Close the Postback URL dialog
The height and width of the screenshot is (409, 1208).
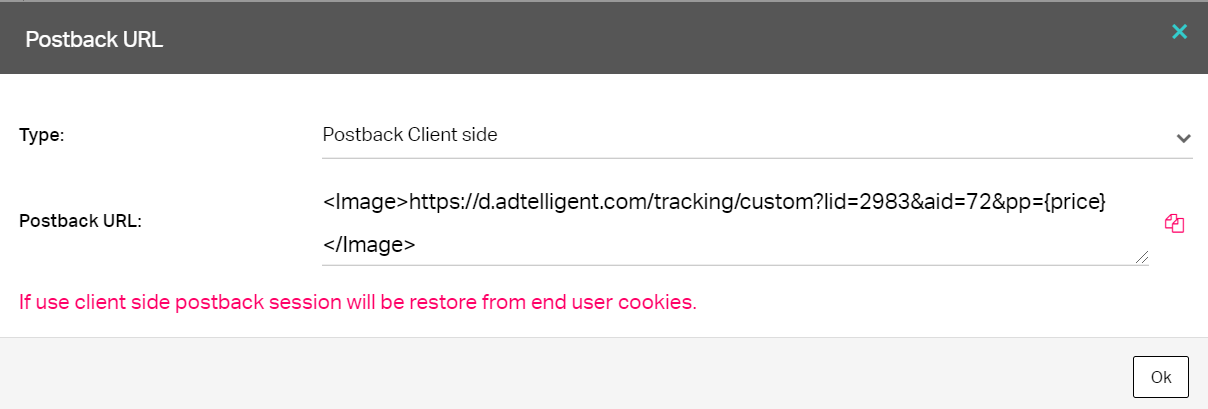point(1179,32)
